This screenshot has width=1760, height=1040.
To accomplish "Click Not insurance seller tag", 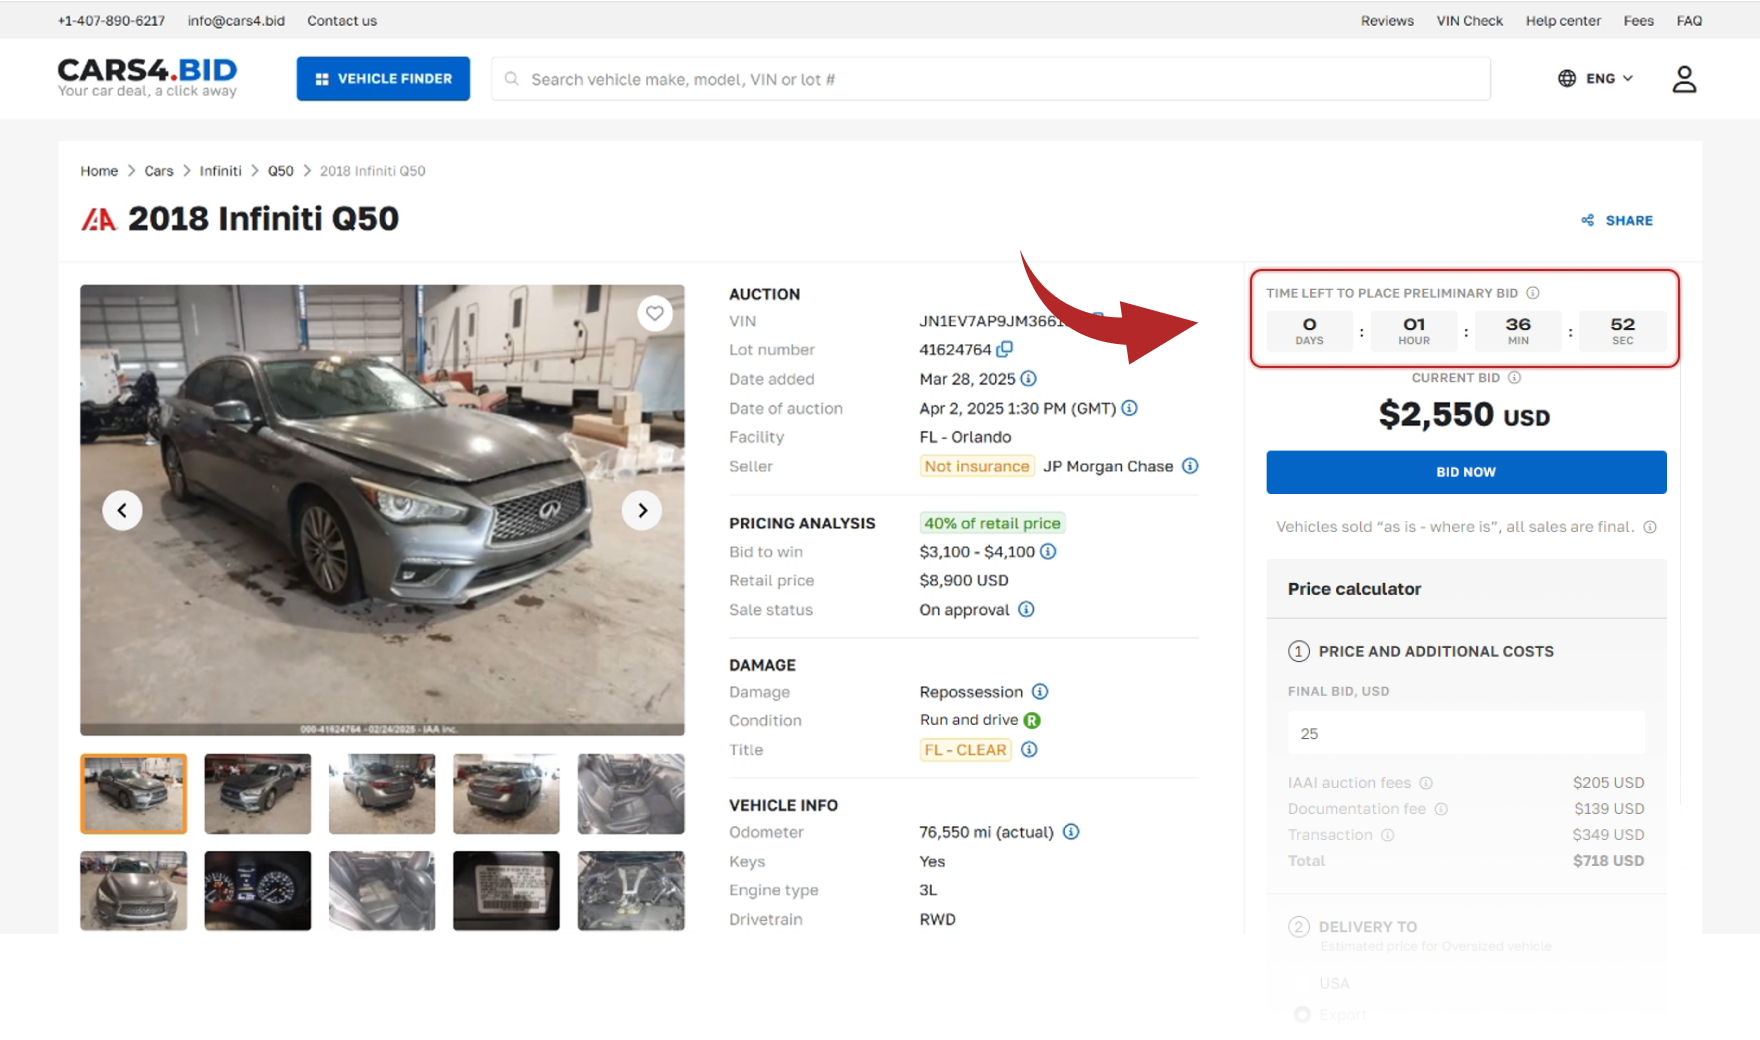I will coord(977,466).
